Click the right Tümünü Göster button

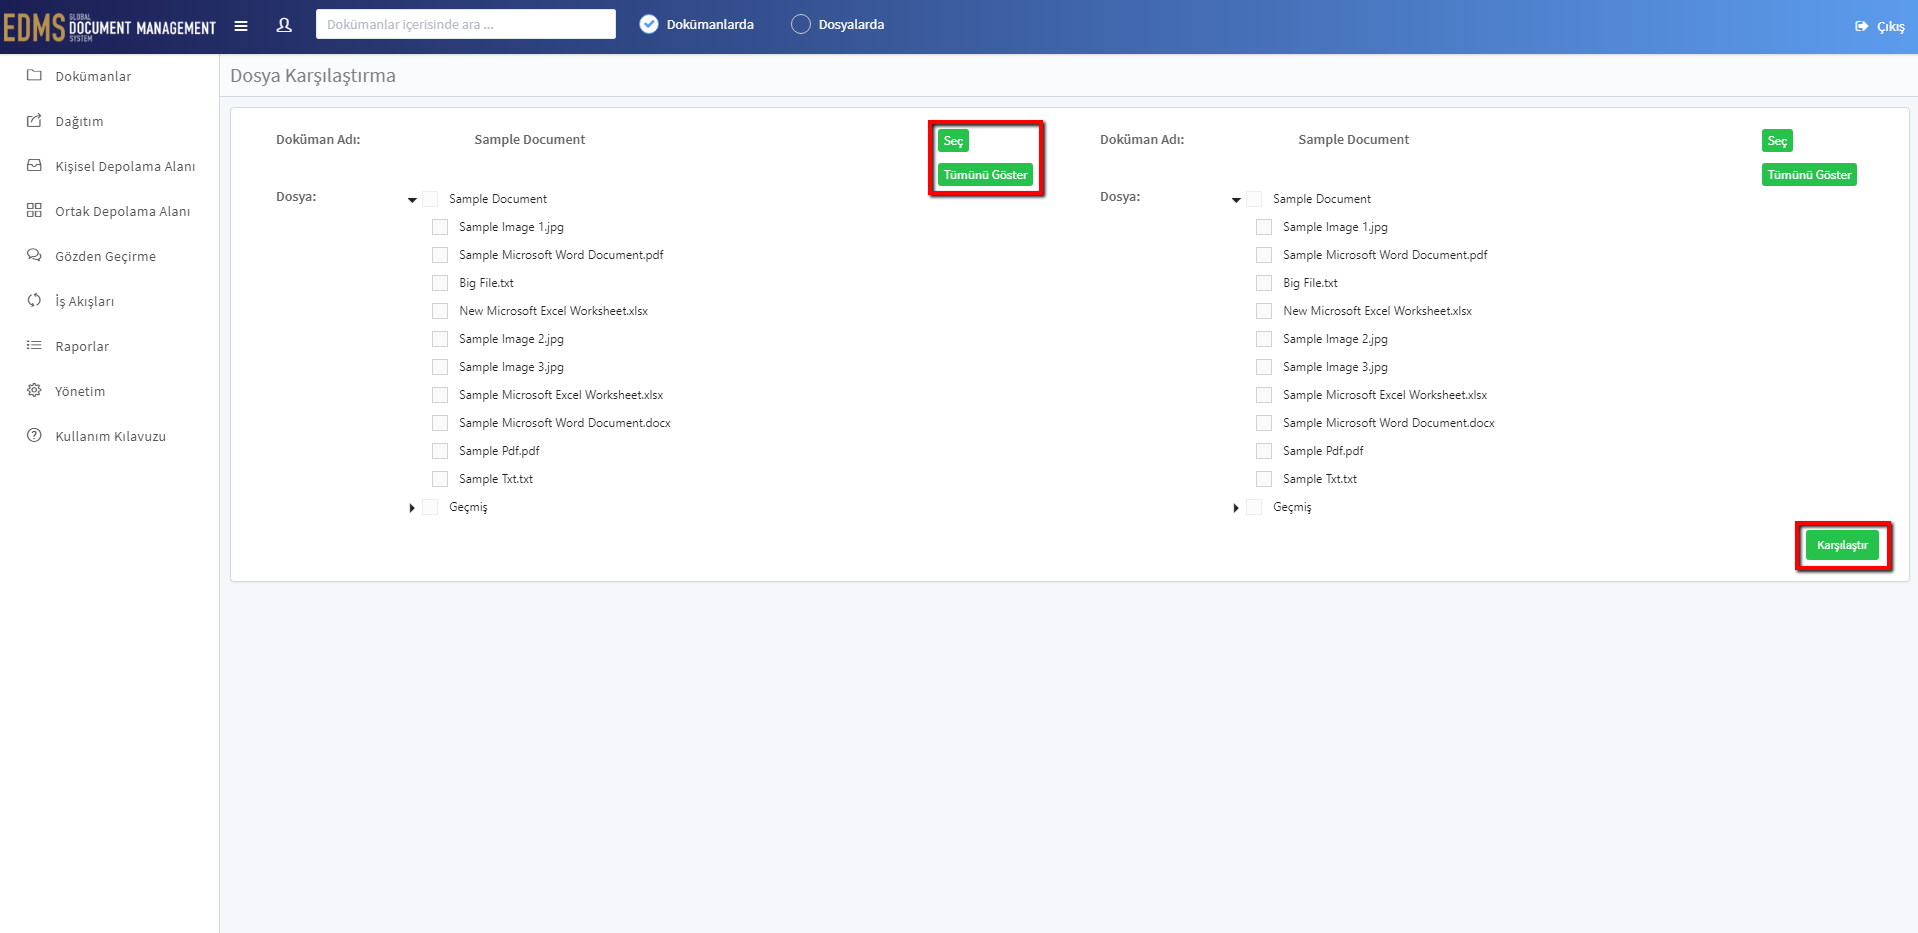1809,175
